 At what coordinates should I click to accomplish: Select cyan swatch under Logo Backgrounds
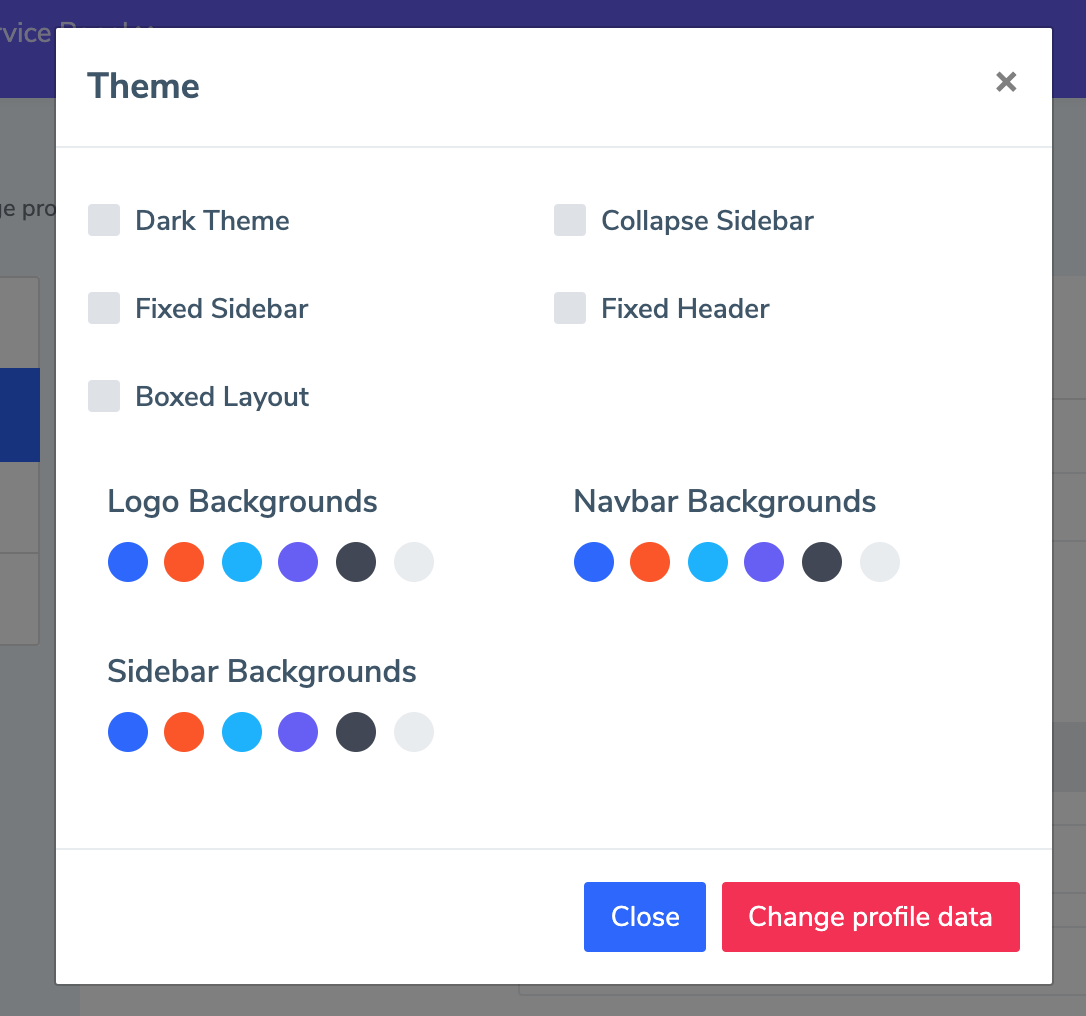point(242,562)
